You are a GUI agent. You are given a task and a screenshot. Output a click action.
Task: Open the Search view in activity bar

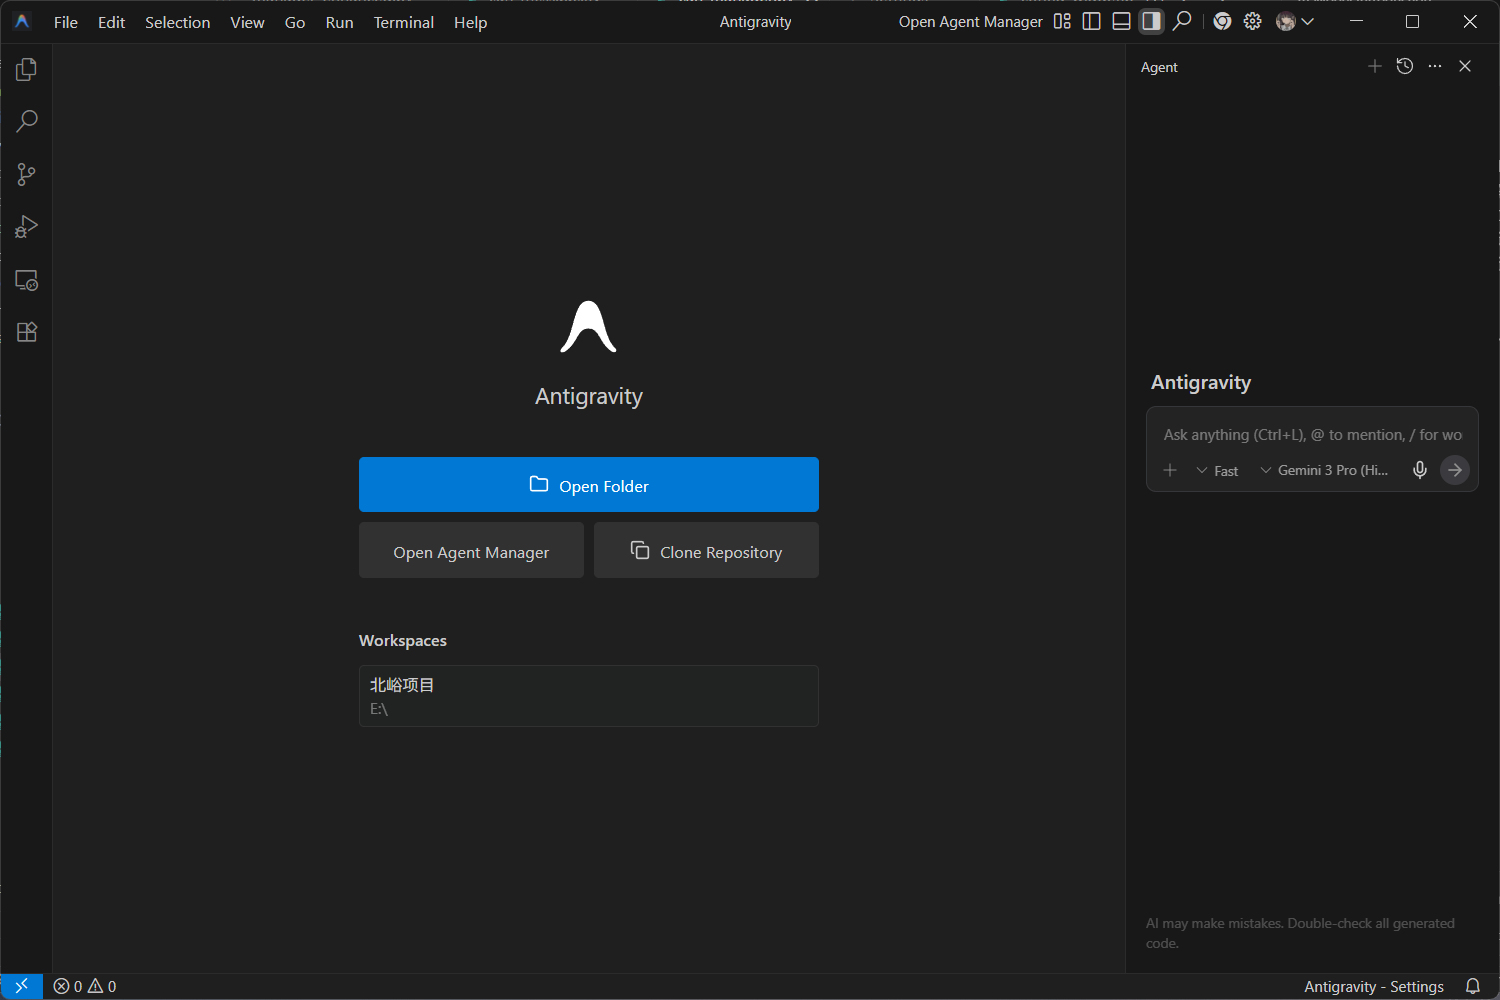pos(27,122)
